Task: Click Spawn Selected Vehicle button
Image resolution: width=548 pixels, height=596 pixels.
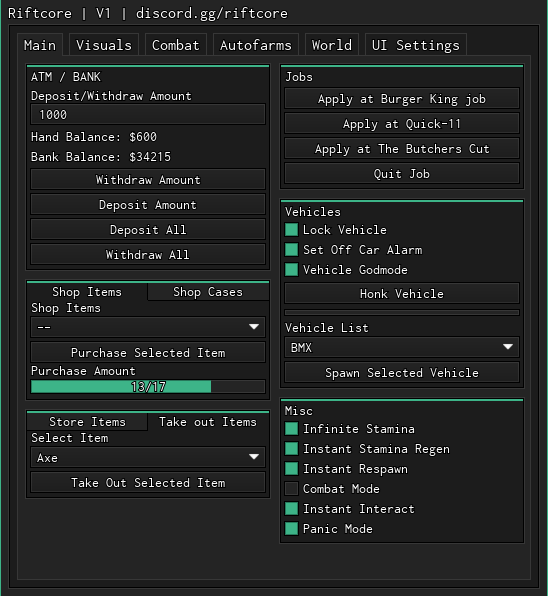Action: point(402,372)
